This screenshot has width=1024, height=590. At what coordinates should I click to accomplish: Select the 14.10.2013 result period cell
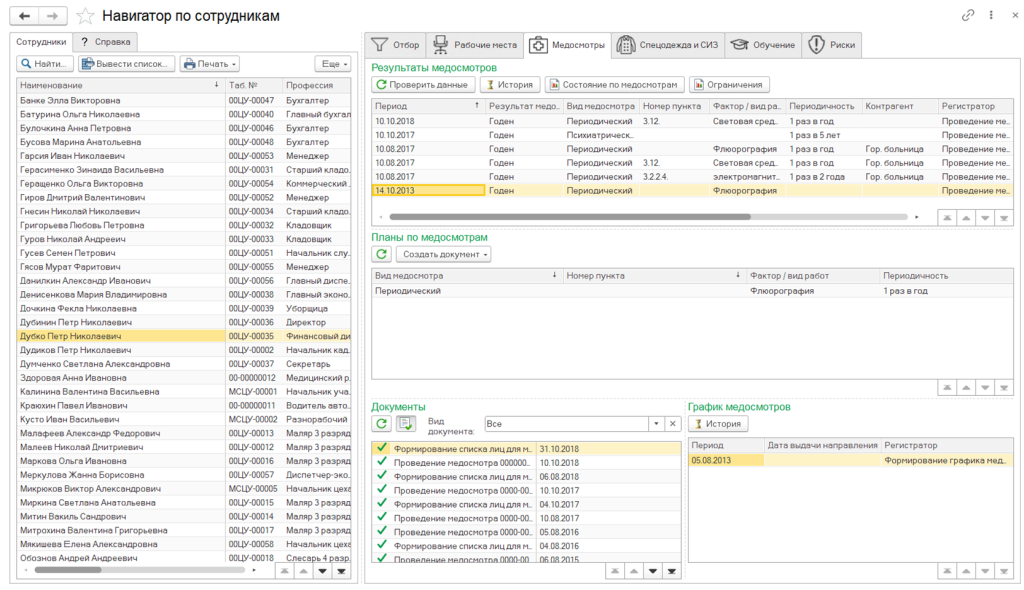(x=428, y=191)
